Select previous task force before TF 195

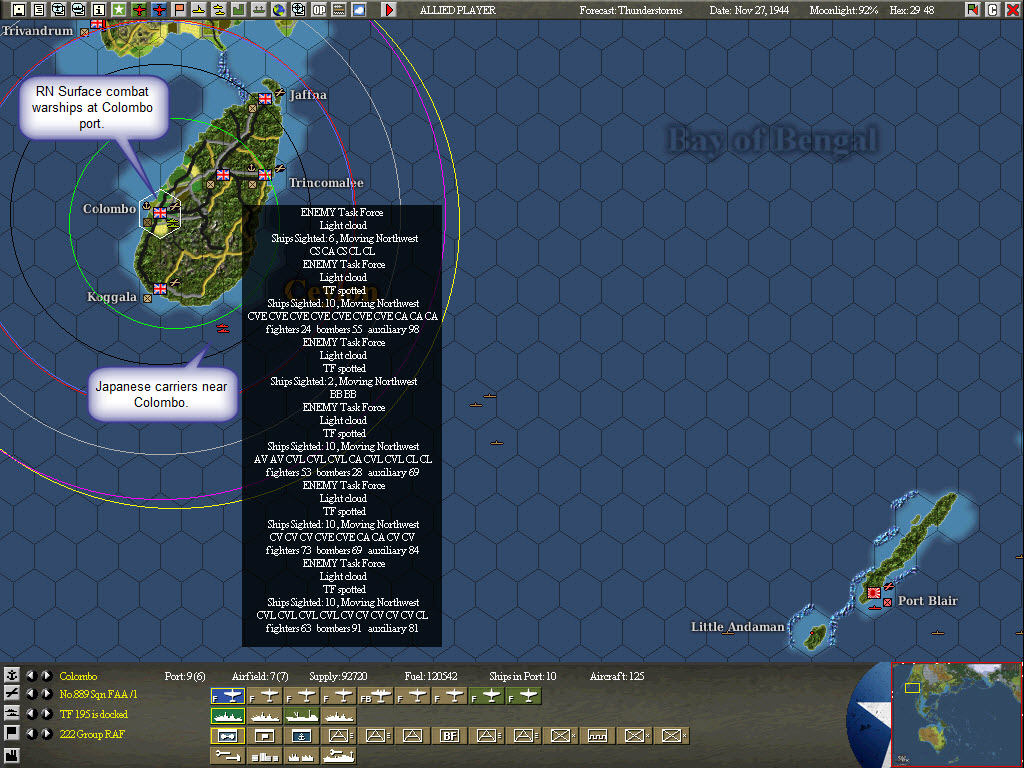pos(31,714)
